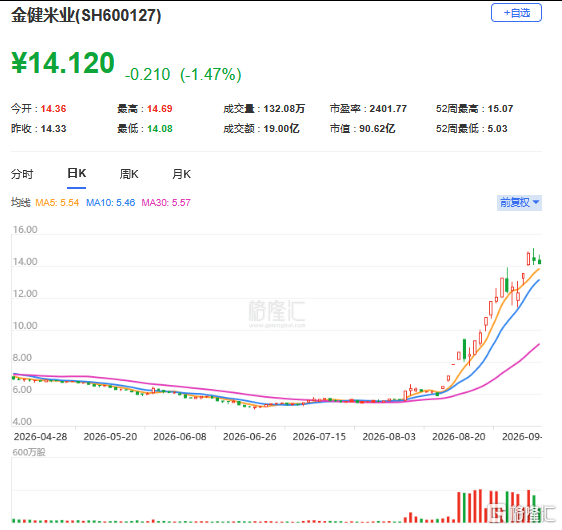This screenshot has height=530, width=562.
Task: Click the 2026-04-28 date axis label
Action: point(41,437)
